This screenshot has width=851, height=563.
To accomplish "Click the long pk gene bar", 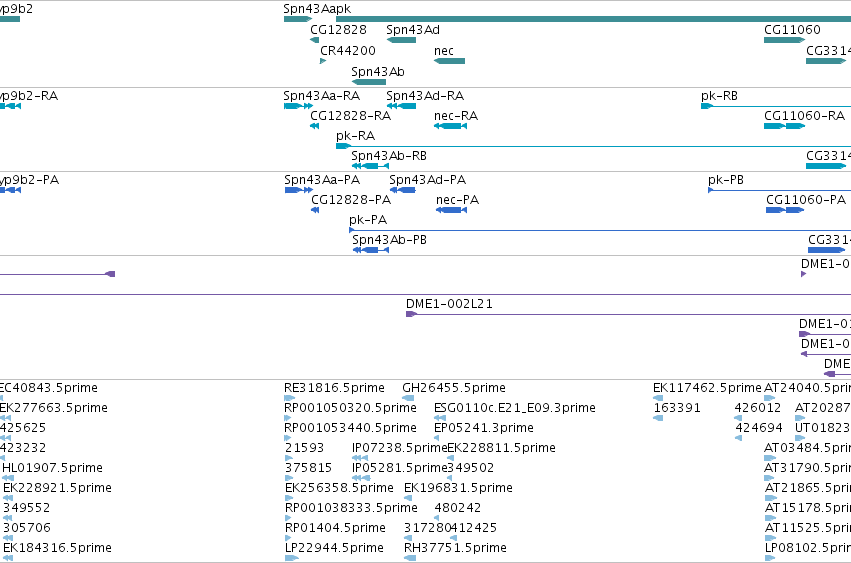I will (593, 19).
